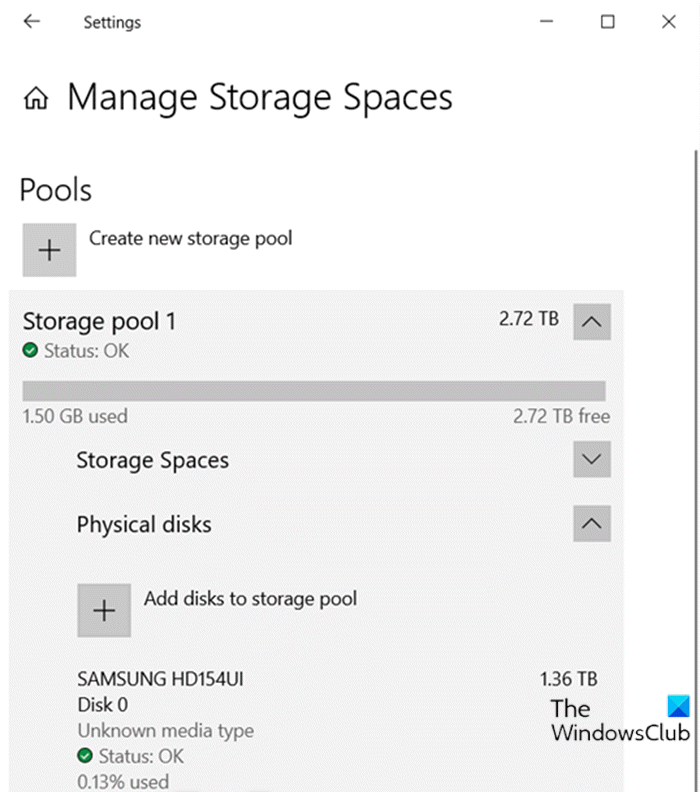The width and height of the screenshot is (700, 792).
Task: Click the vertical scrollbar on the right
Action: 694,300
